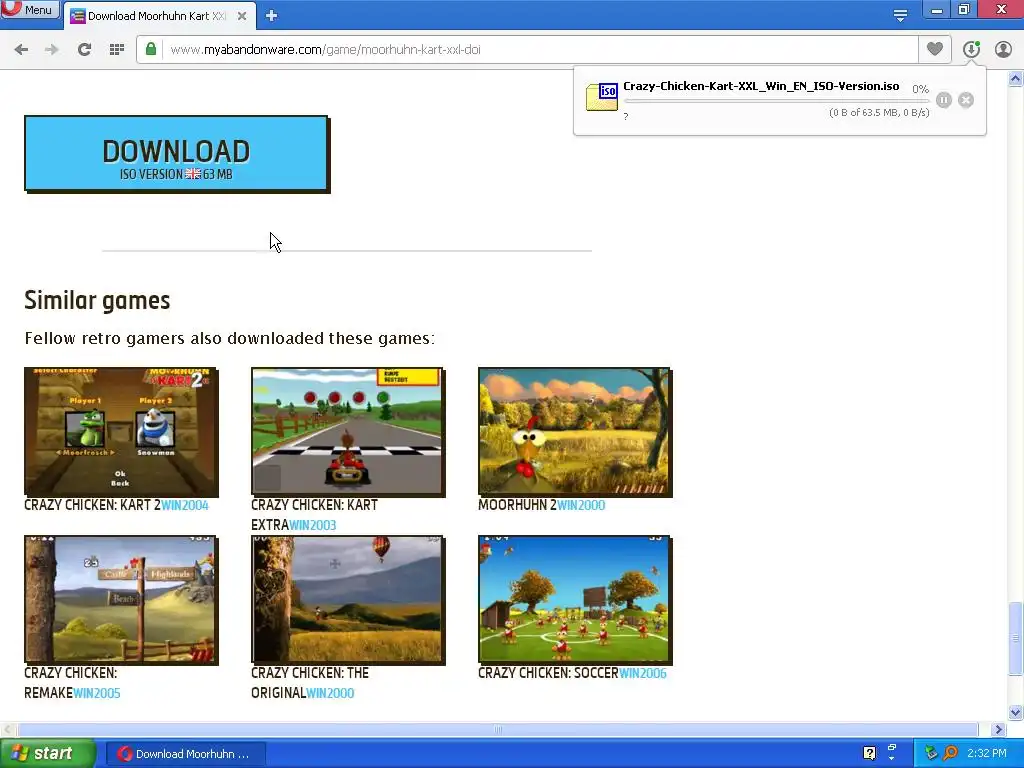Click the ISO file icon in downloads popup
The width and height of the screenshot is (1024, 768).
tap(601, 97)
